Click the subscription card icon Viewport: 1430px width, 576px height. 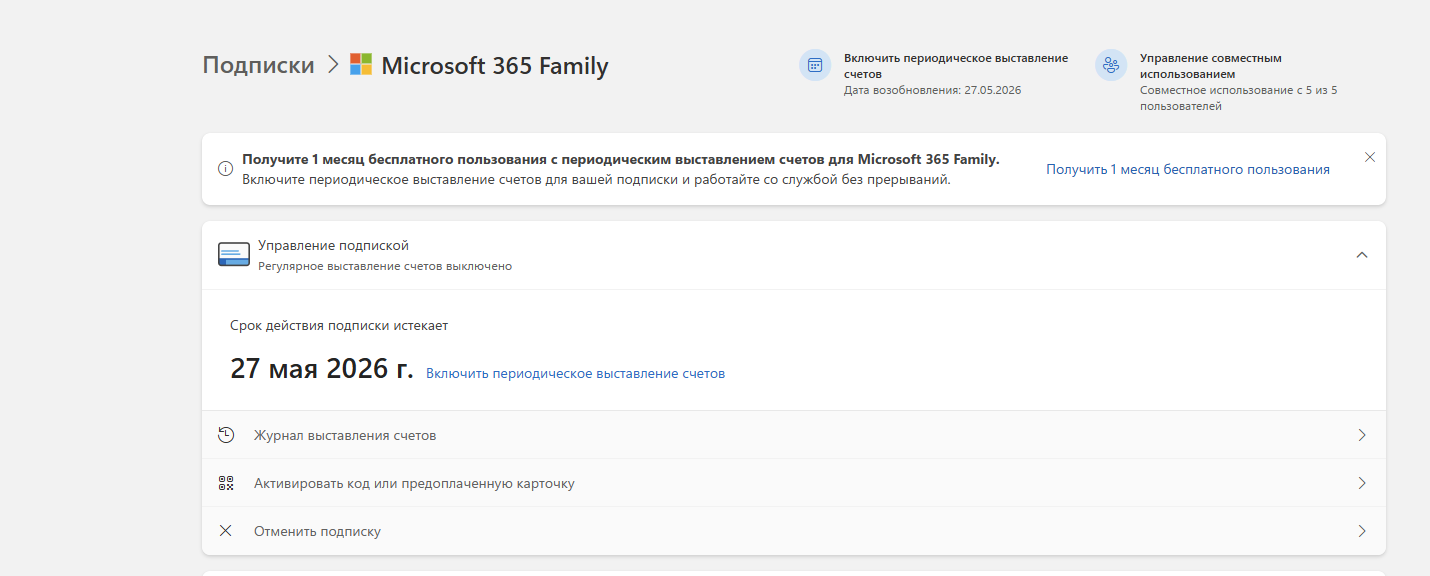click(233, 254)
